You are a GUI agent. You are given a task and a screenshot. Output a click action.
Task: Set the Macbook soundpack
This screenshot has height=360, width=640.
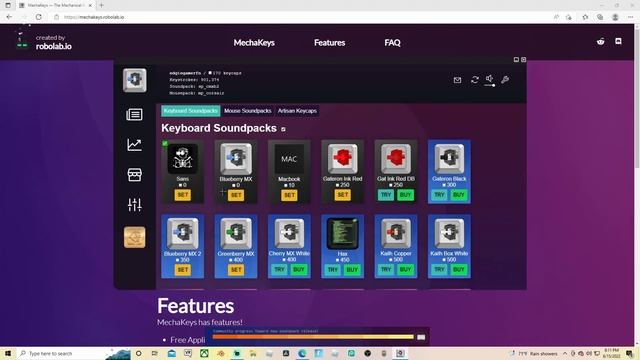pos(289,195)
